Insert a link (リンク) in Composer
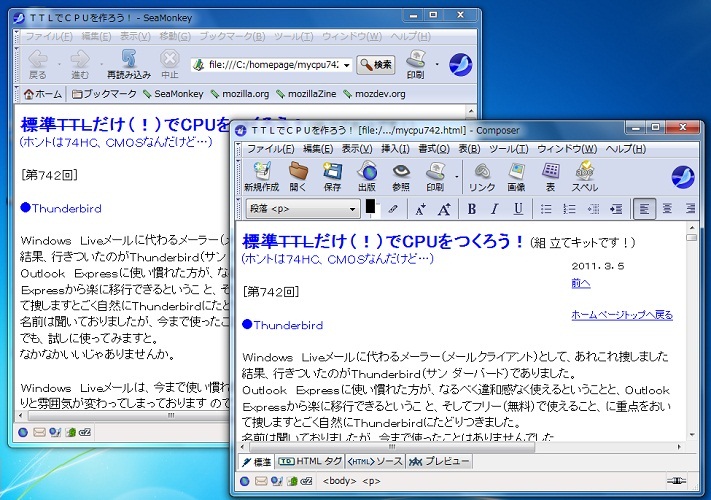The image size is (711, 500). [482, 176]
